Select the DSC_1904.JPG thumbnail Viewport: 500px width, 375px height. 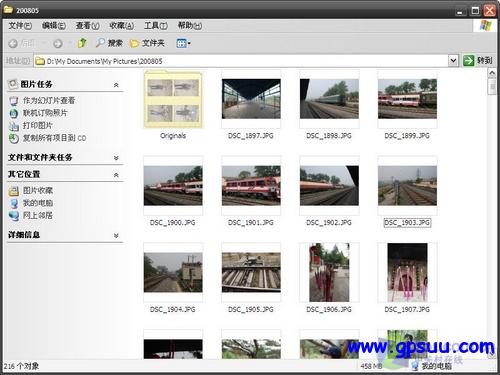point(173,272)
